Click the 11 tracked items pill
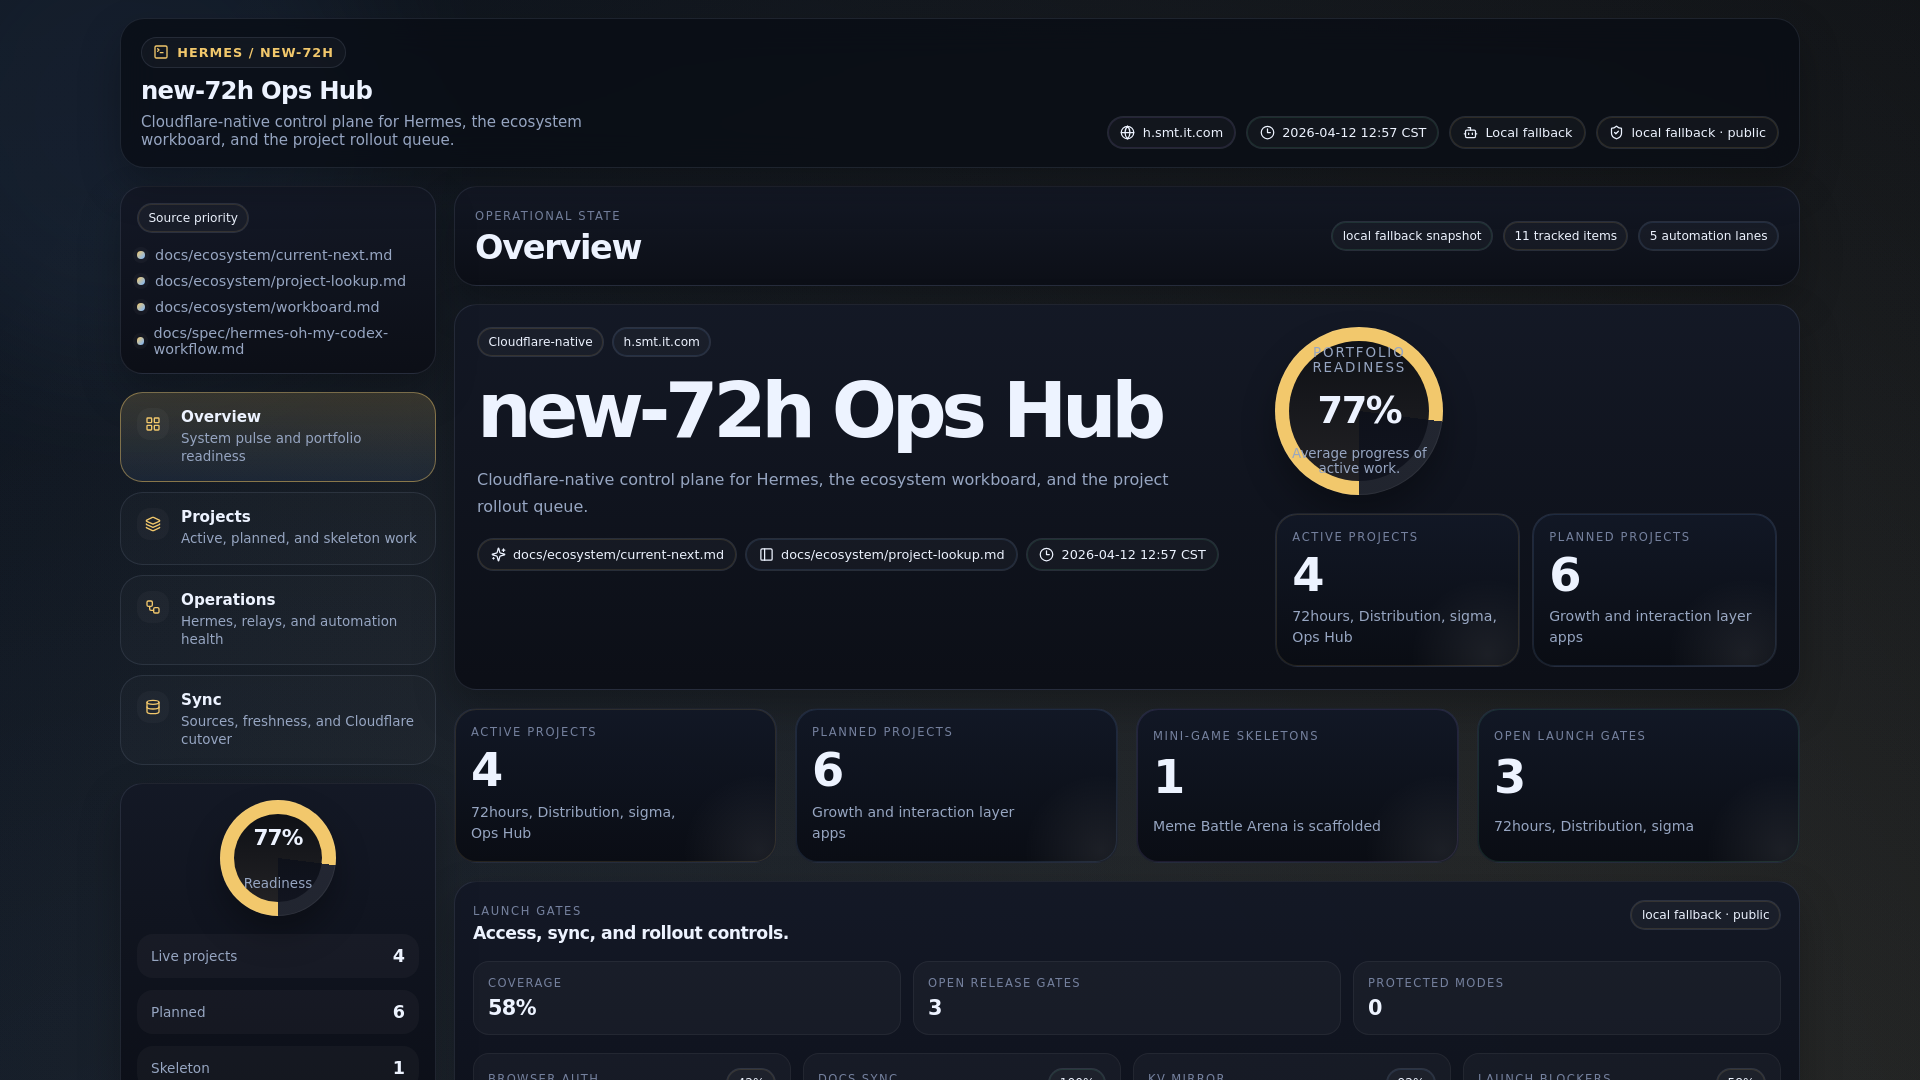This screenshot has height=1080, width=1920. pyautogui.click(x=1565, y=236)
